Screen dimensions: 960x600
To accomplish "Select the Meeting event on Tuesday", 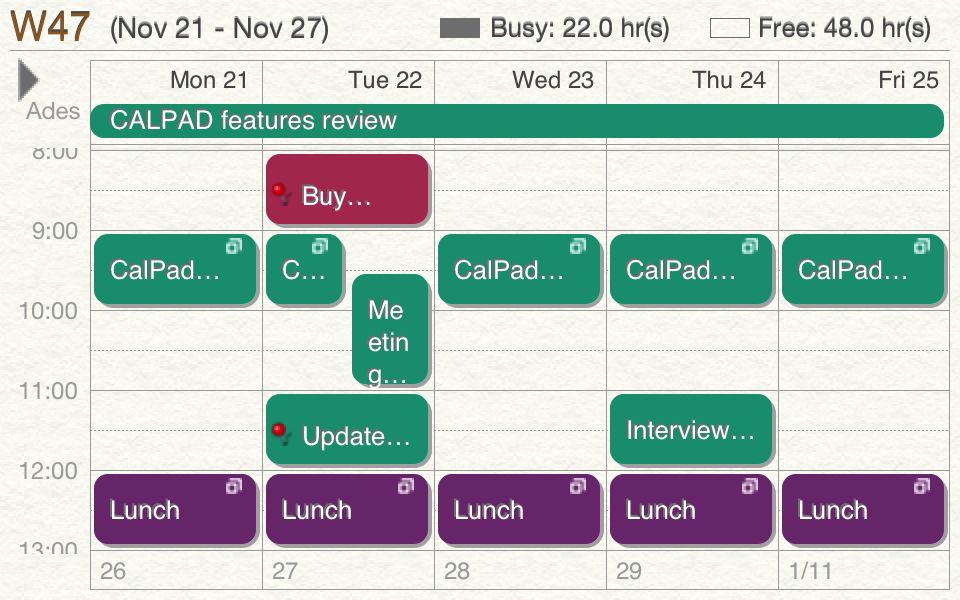I will coord(391,331).
